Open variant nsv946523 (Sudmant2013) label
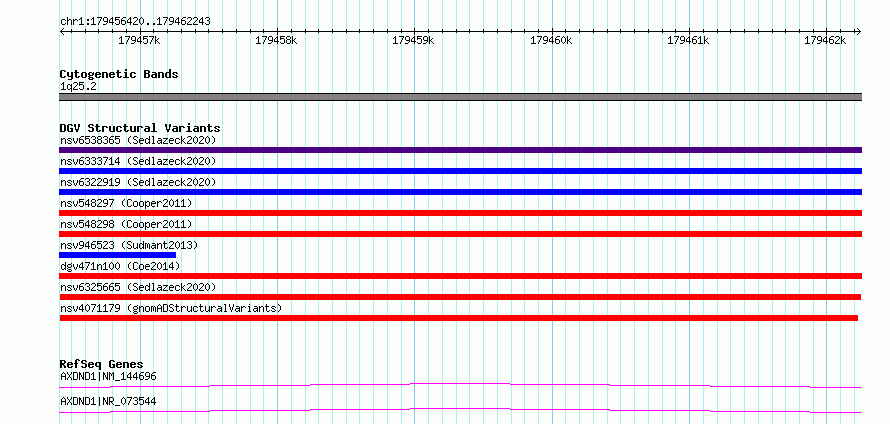Viewport: 890px width, 424px height. click(129, 245)
